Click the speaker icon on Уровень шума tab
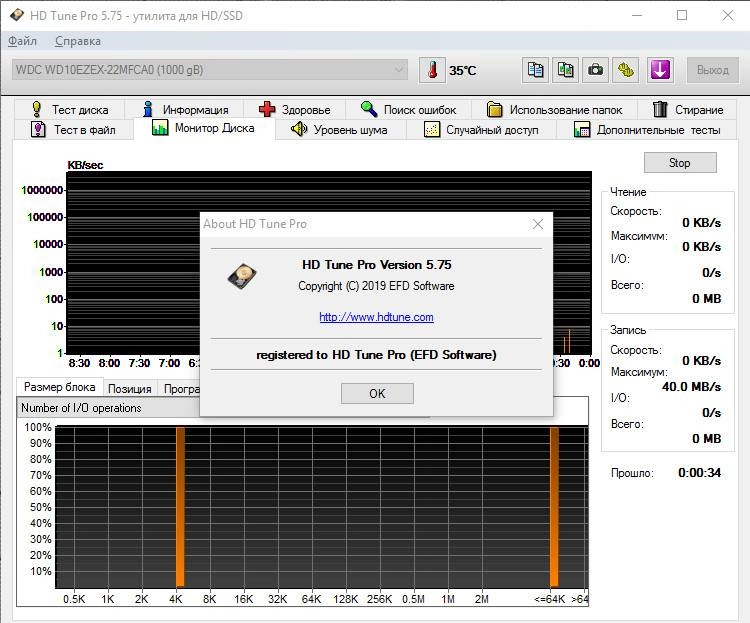Viewport: 750px width, 623px height. click(x=299, y=129)
